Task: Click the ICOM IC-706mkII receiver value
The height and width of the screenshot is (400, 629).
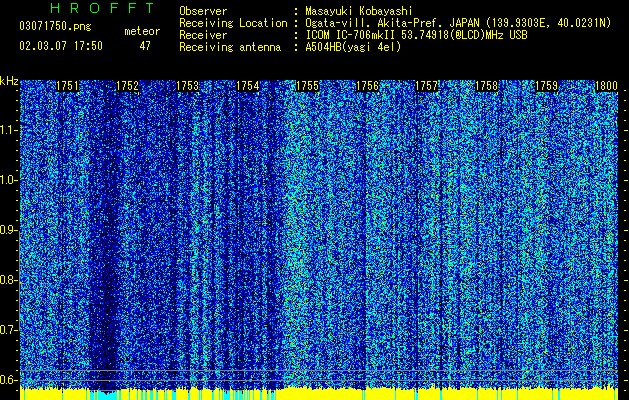Action: point(416,35)
